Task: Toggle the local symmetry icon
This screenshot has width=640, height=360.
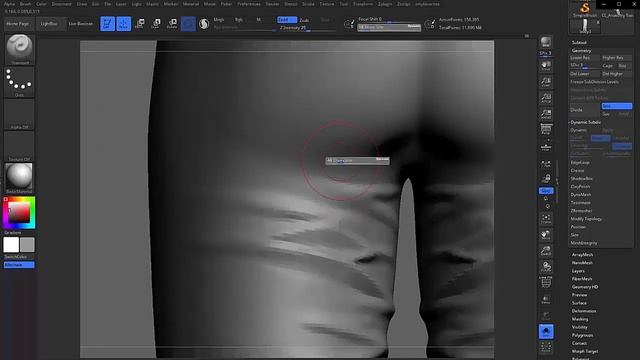Action: 546,164
